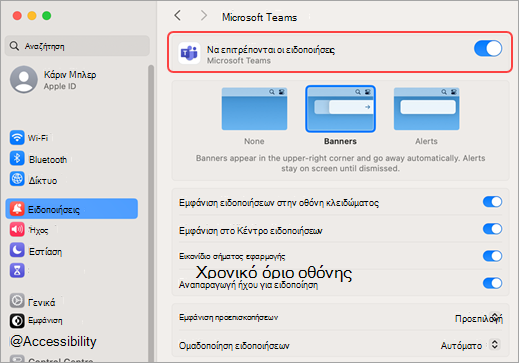
Task: Click the Δίκτυο globe icon
Action: pos(17,179)
